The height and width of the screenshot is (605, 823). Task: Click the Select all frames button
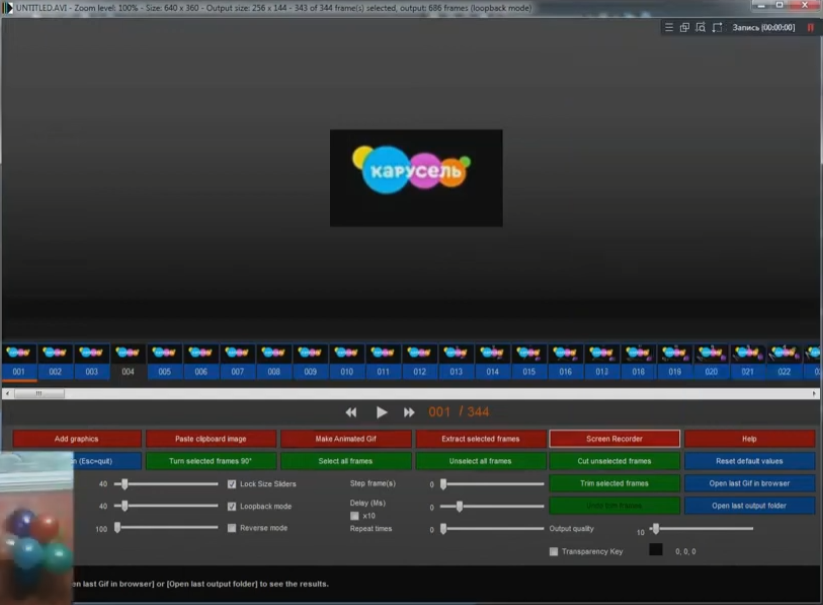click(x=345, y=461)
